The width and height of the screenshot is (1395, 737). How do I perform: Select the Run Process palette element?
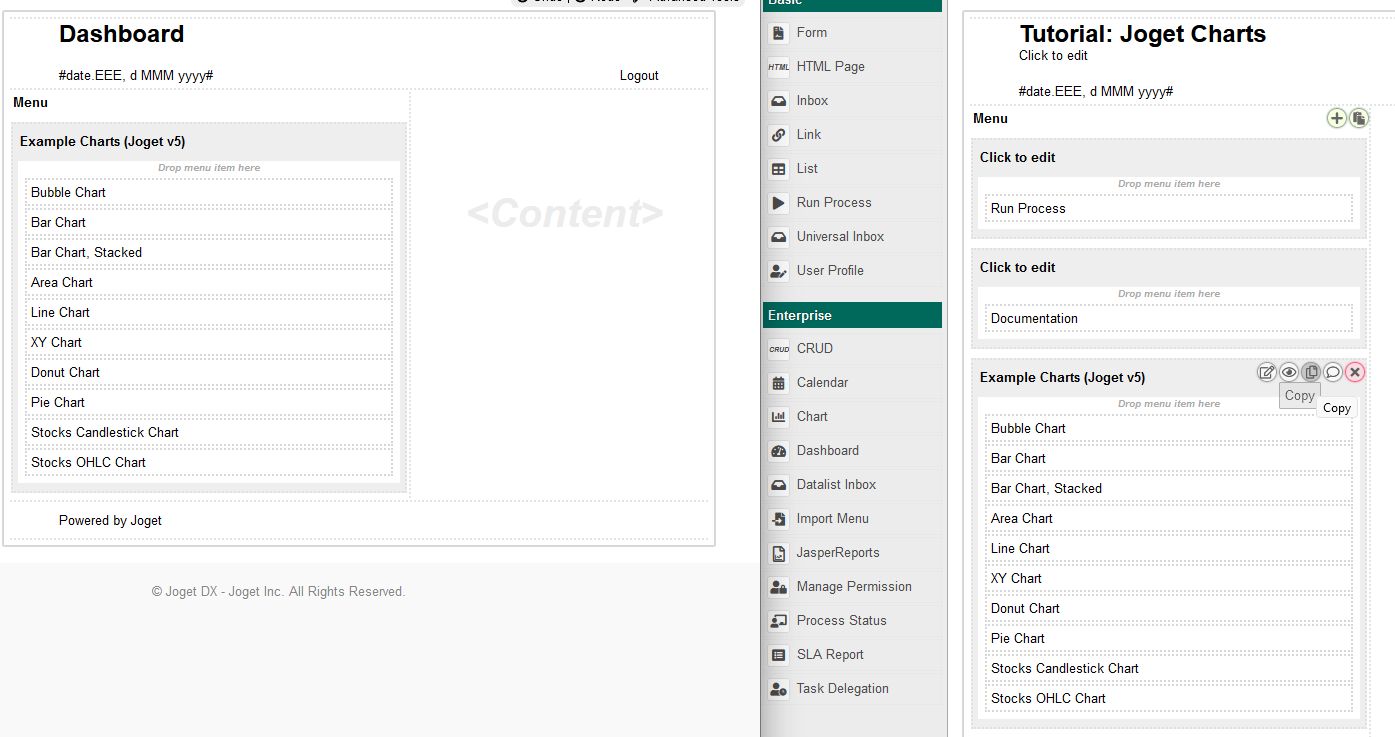(x=833, y=203)
